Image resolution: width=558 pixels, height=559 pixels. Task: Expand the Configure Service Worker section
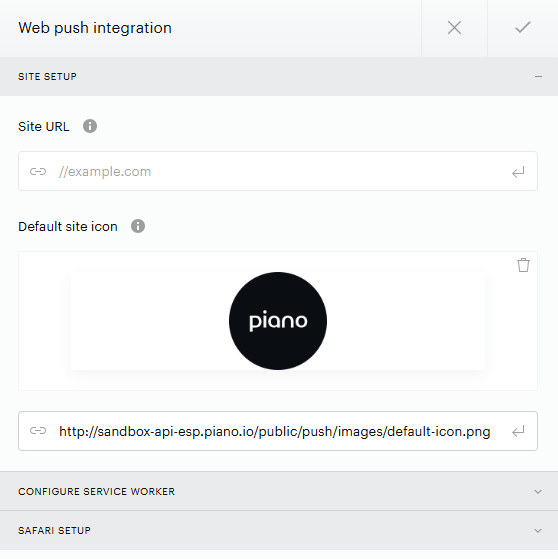[538, 492]
